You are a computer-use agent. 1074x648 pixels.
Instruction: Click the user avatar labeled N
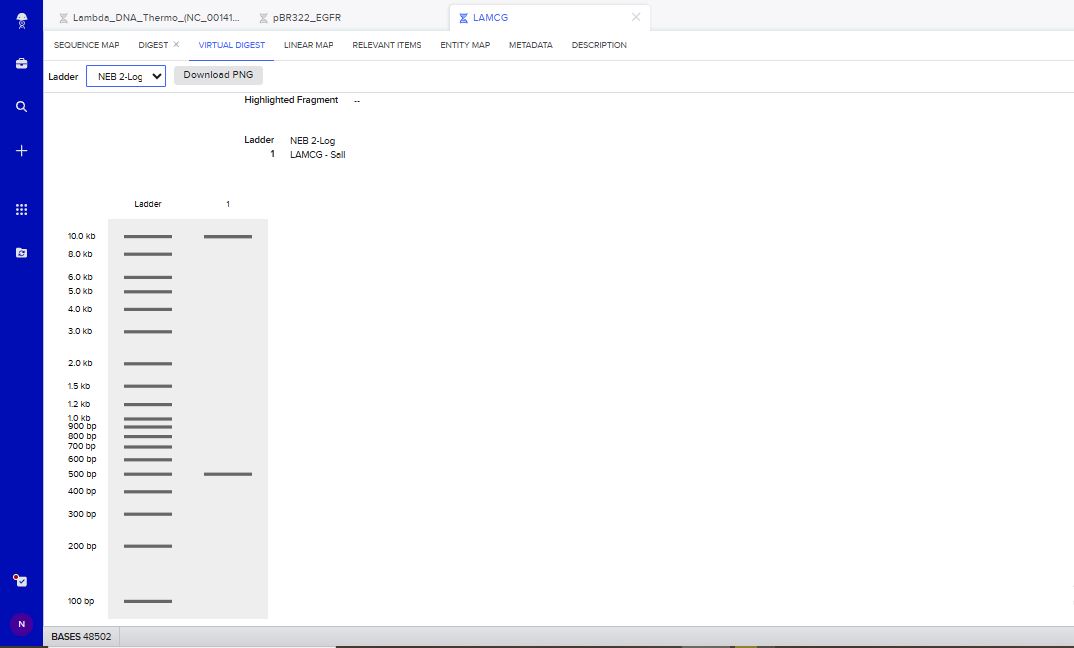point(21,623)
